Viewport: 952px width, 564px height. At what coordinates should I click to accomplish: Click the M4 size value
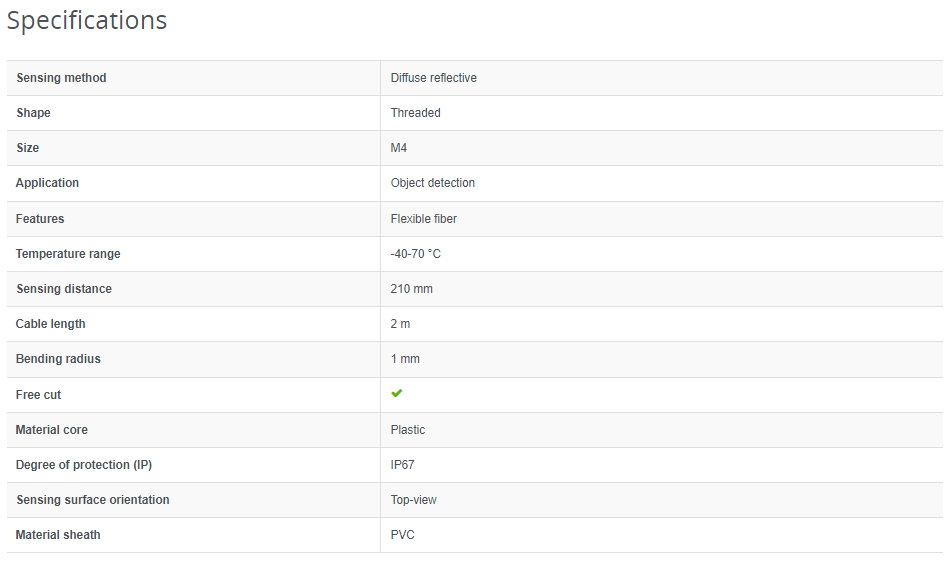(399, 148)
